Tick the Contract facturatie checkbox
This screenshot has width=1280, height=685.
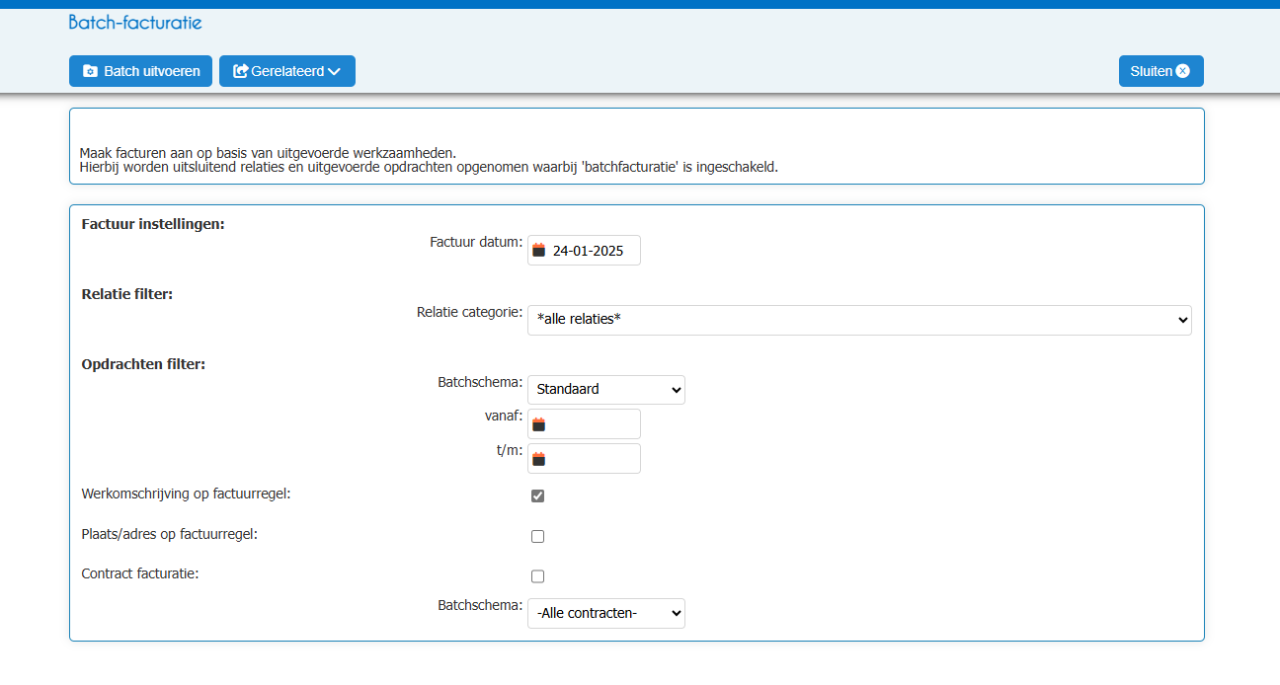538,576
